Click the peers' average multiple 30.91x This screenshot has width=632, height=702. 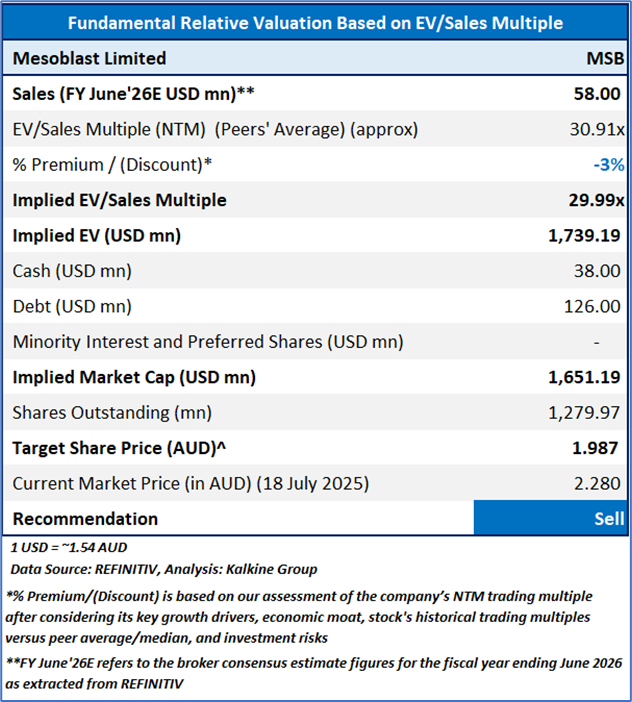coord(598,129)
